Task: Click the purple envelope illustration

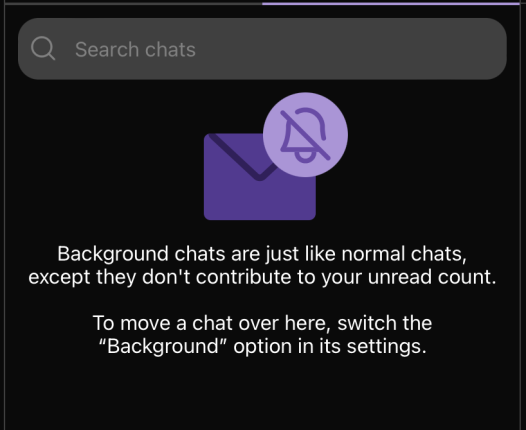Action: (260, 177)
